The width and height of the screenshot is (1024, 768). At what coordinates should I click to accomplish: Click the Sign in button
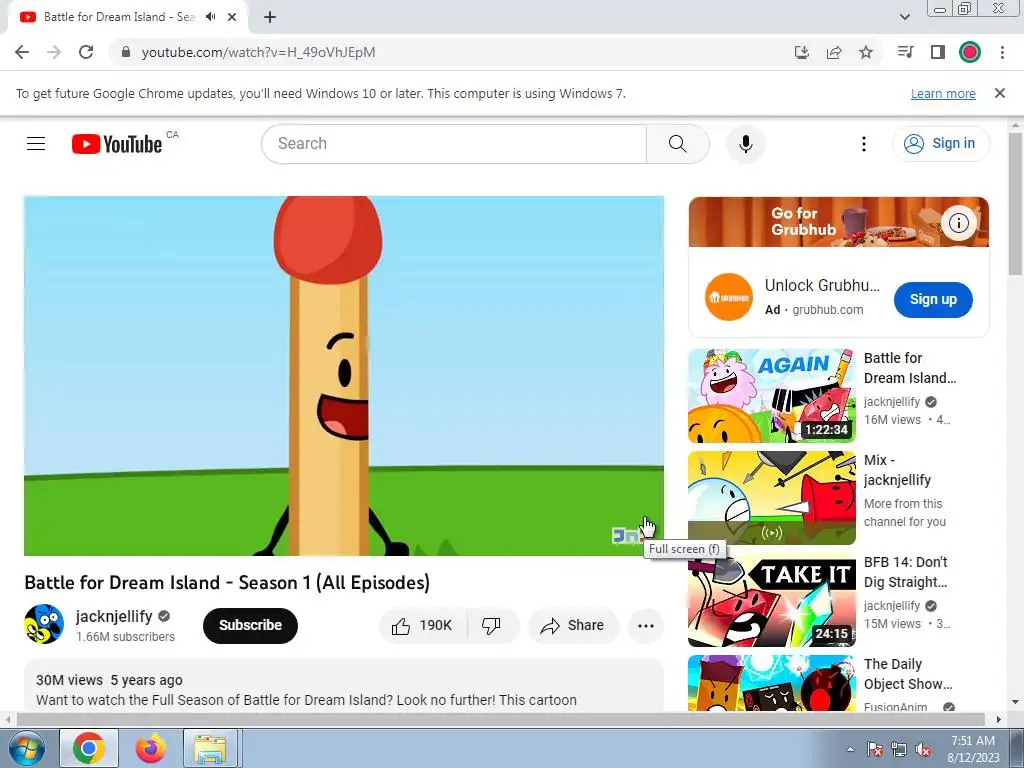940,144
